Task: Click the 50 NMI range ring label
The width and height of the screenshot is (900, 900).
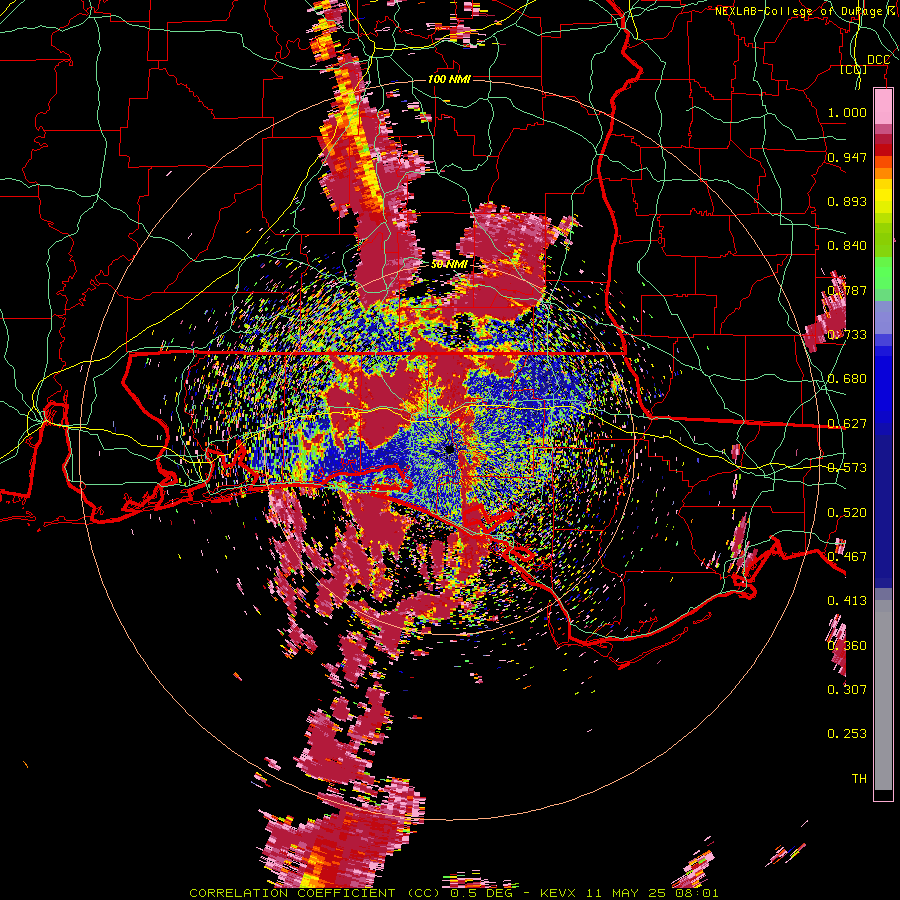Action: [449, 265]
